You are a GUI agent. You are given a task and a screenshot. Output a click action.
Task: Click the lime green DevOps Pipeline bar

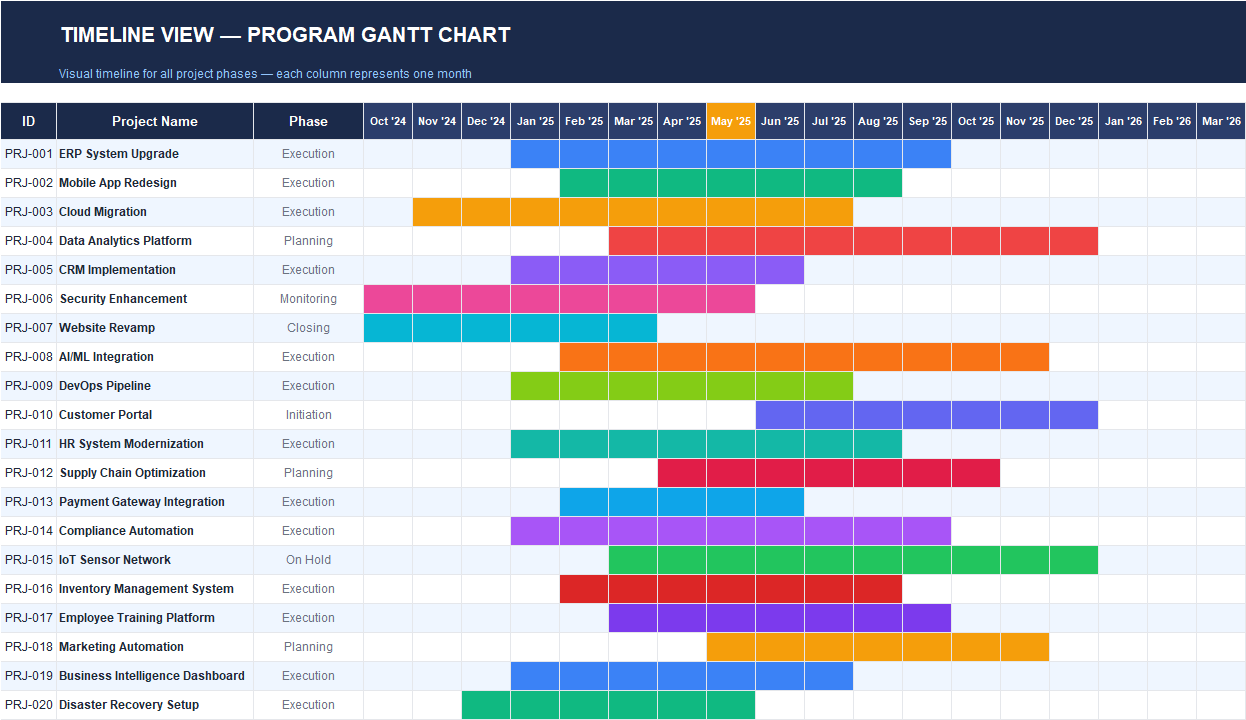[682, 386]
